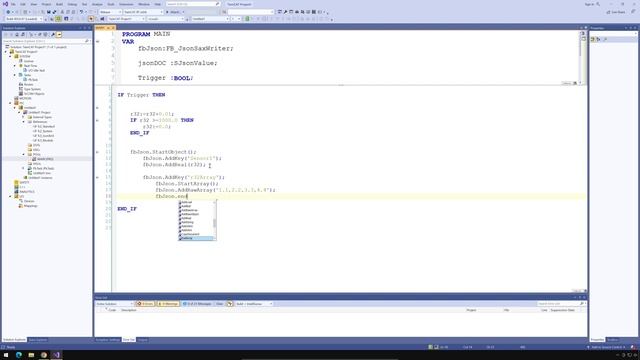The image size is (640, 360).
Task: Select MAIN (PRG) in Solution Explorer
Action: tap(45, 159)
